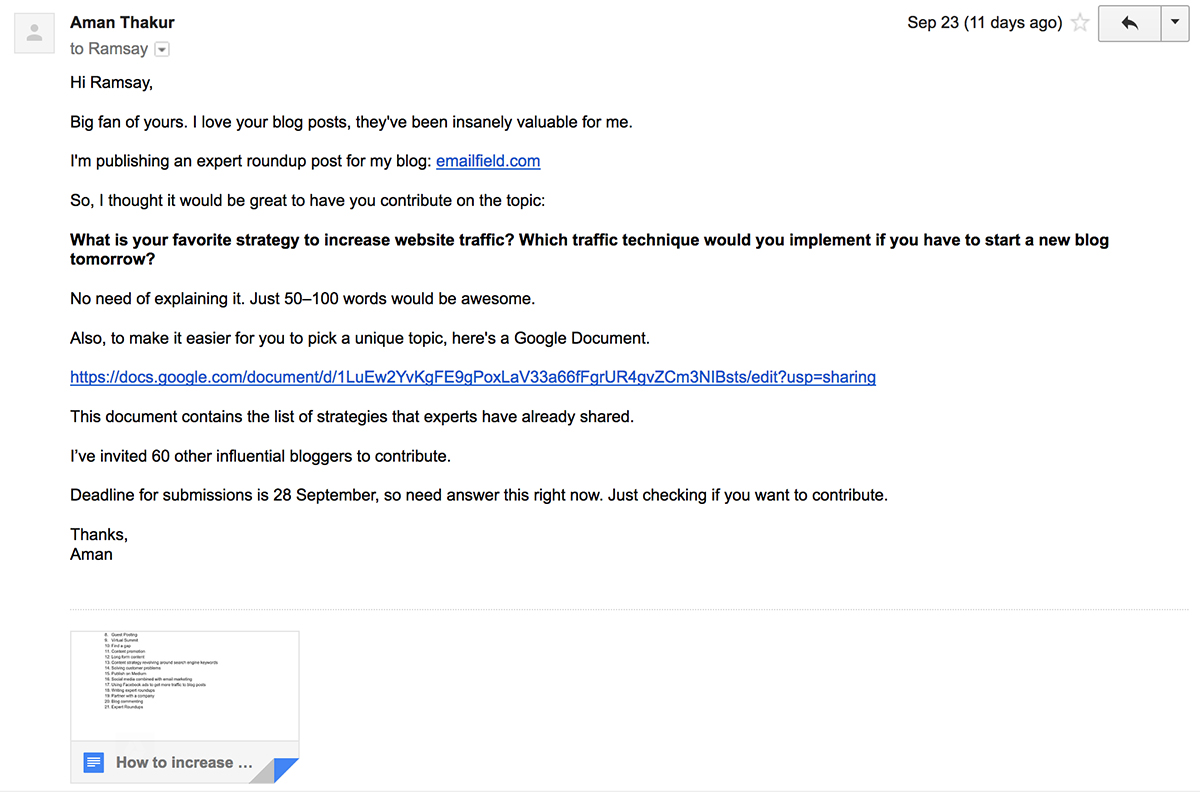1200x792 pixels.
Task: Reply using the arrow button
Action: click(1129, 23)
